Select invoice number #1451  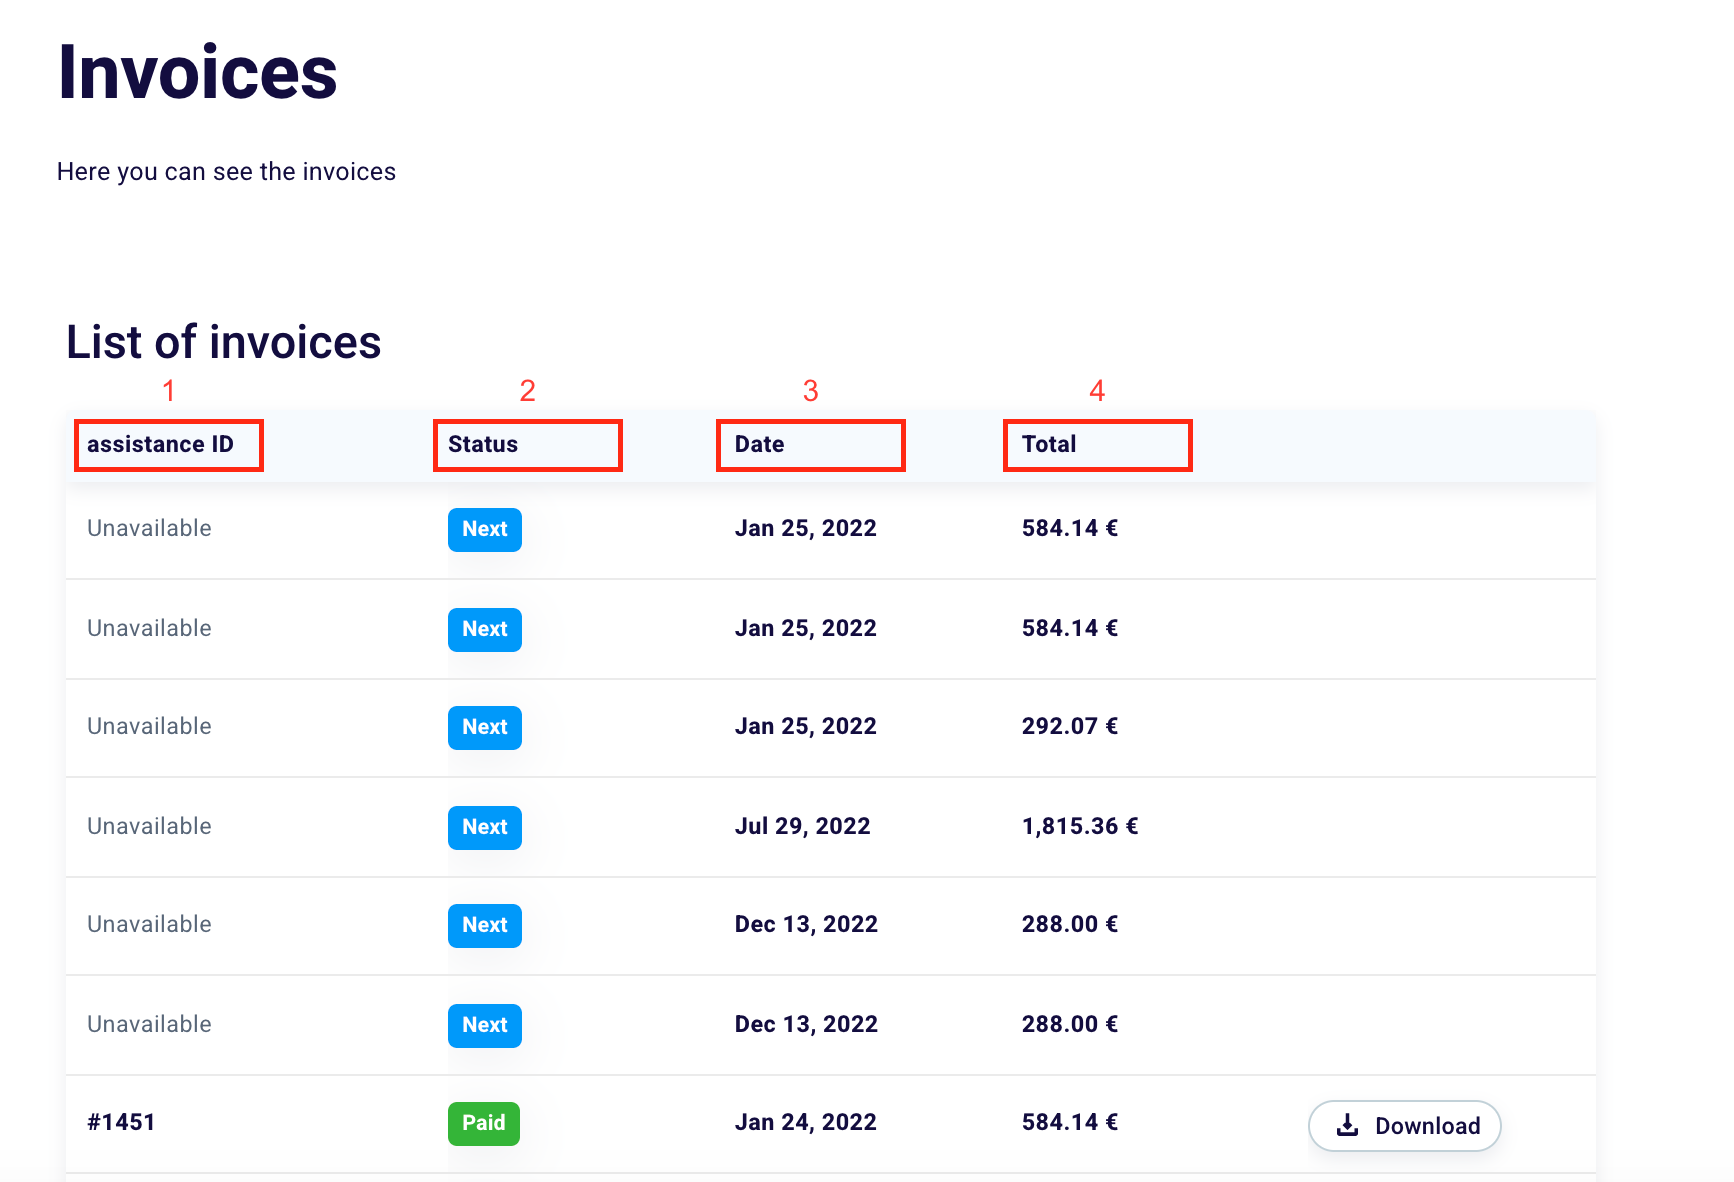click(121, 1122)
